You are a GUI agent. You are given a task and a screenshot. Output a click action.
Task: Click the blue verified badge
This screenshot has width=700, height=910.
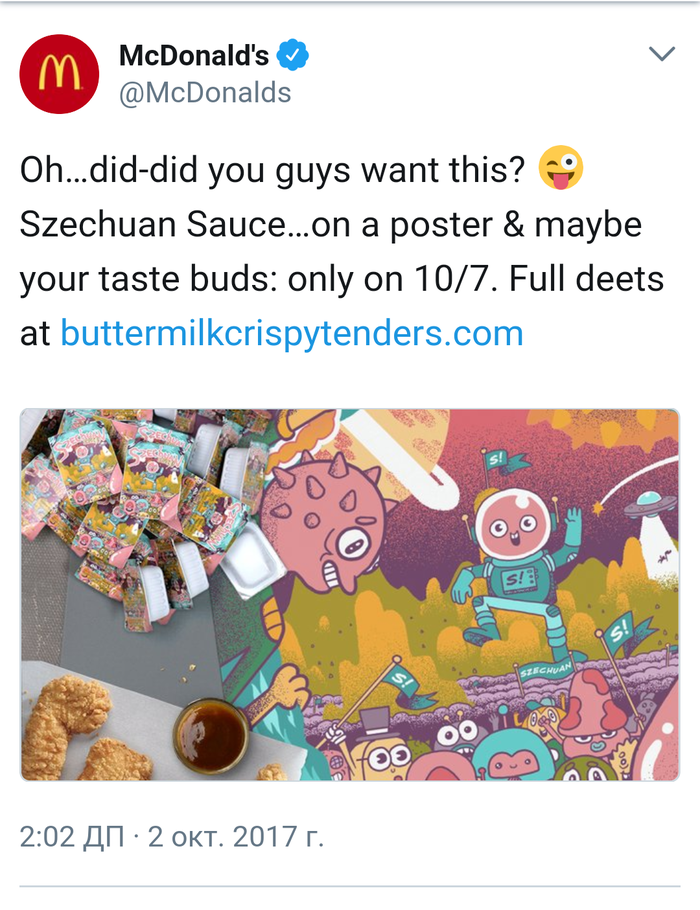293,56
